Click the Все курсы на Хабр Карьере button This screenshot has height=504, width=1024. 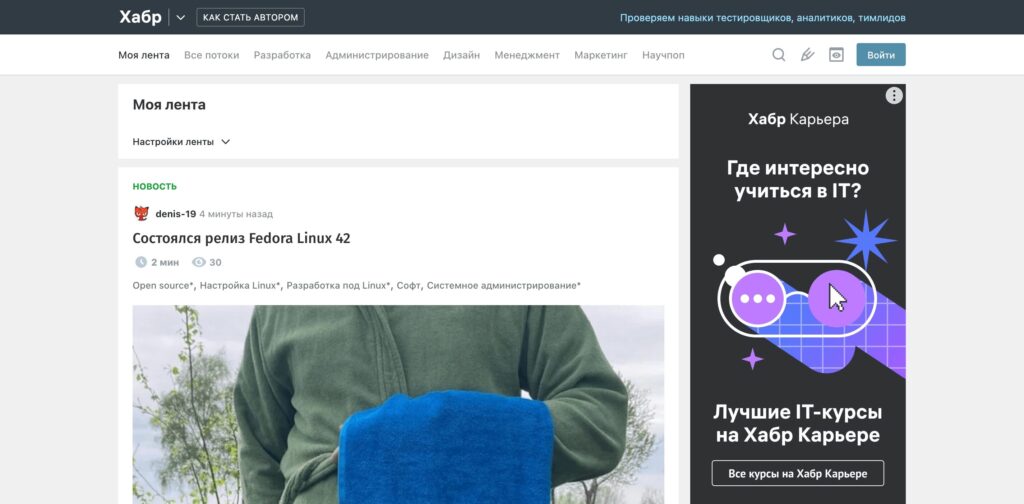pos(797,473)
